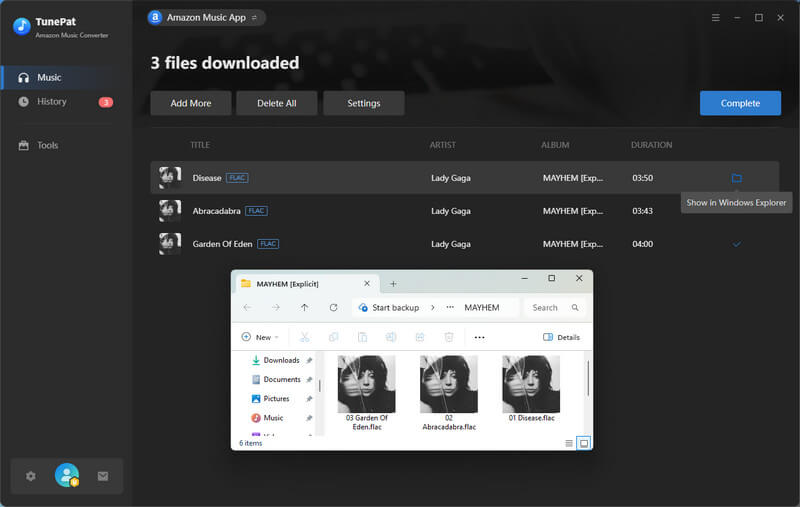Open the History section
This screenshot has width=800, height=507.
[51, 102]
